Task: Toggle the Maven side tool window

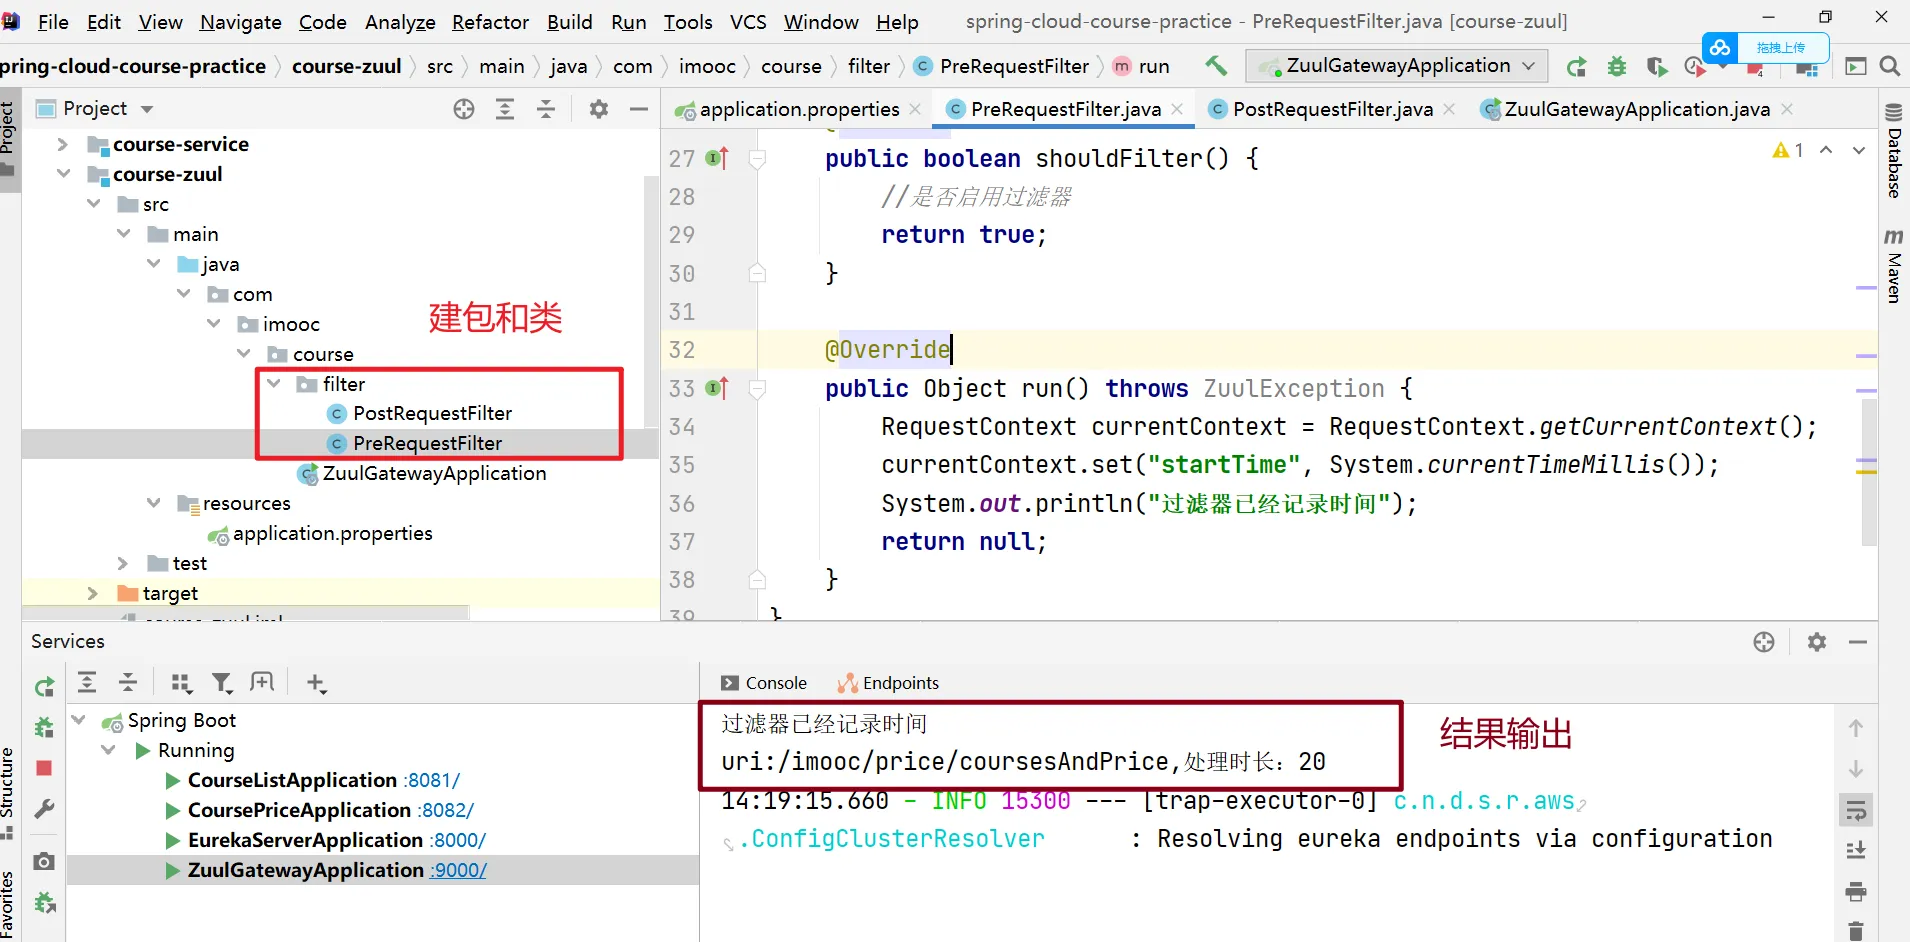Action: 1893,265
